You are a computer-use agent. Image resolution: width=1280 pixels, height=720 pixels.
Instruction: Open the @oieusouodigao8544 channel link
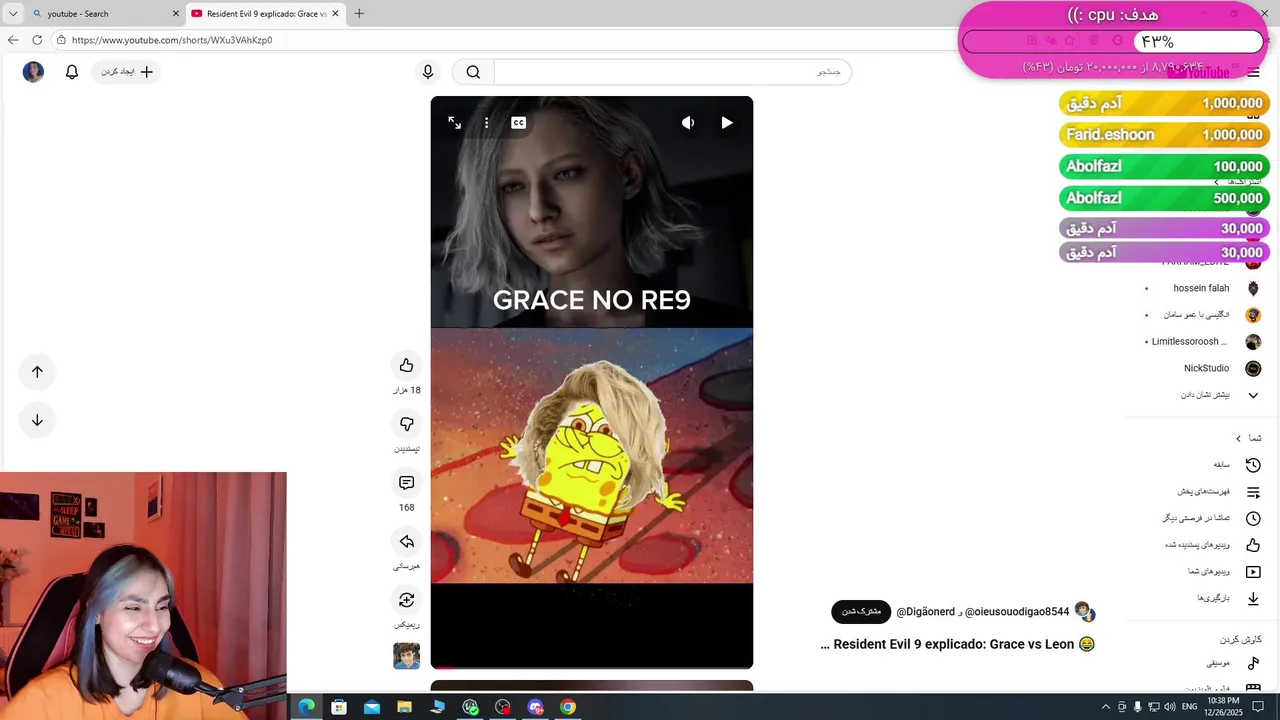(1017, 611)
